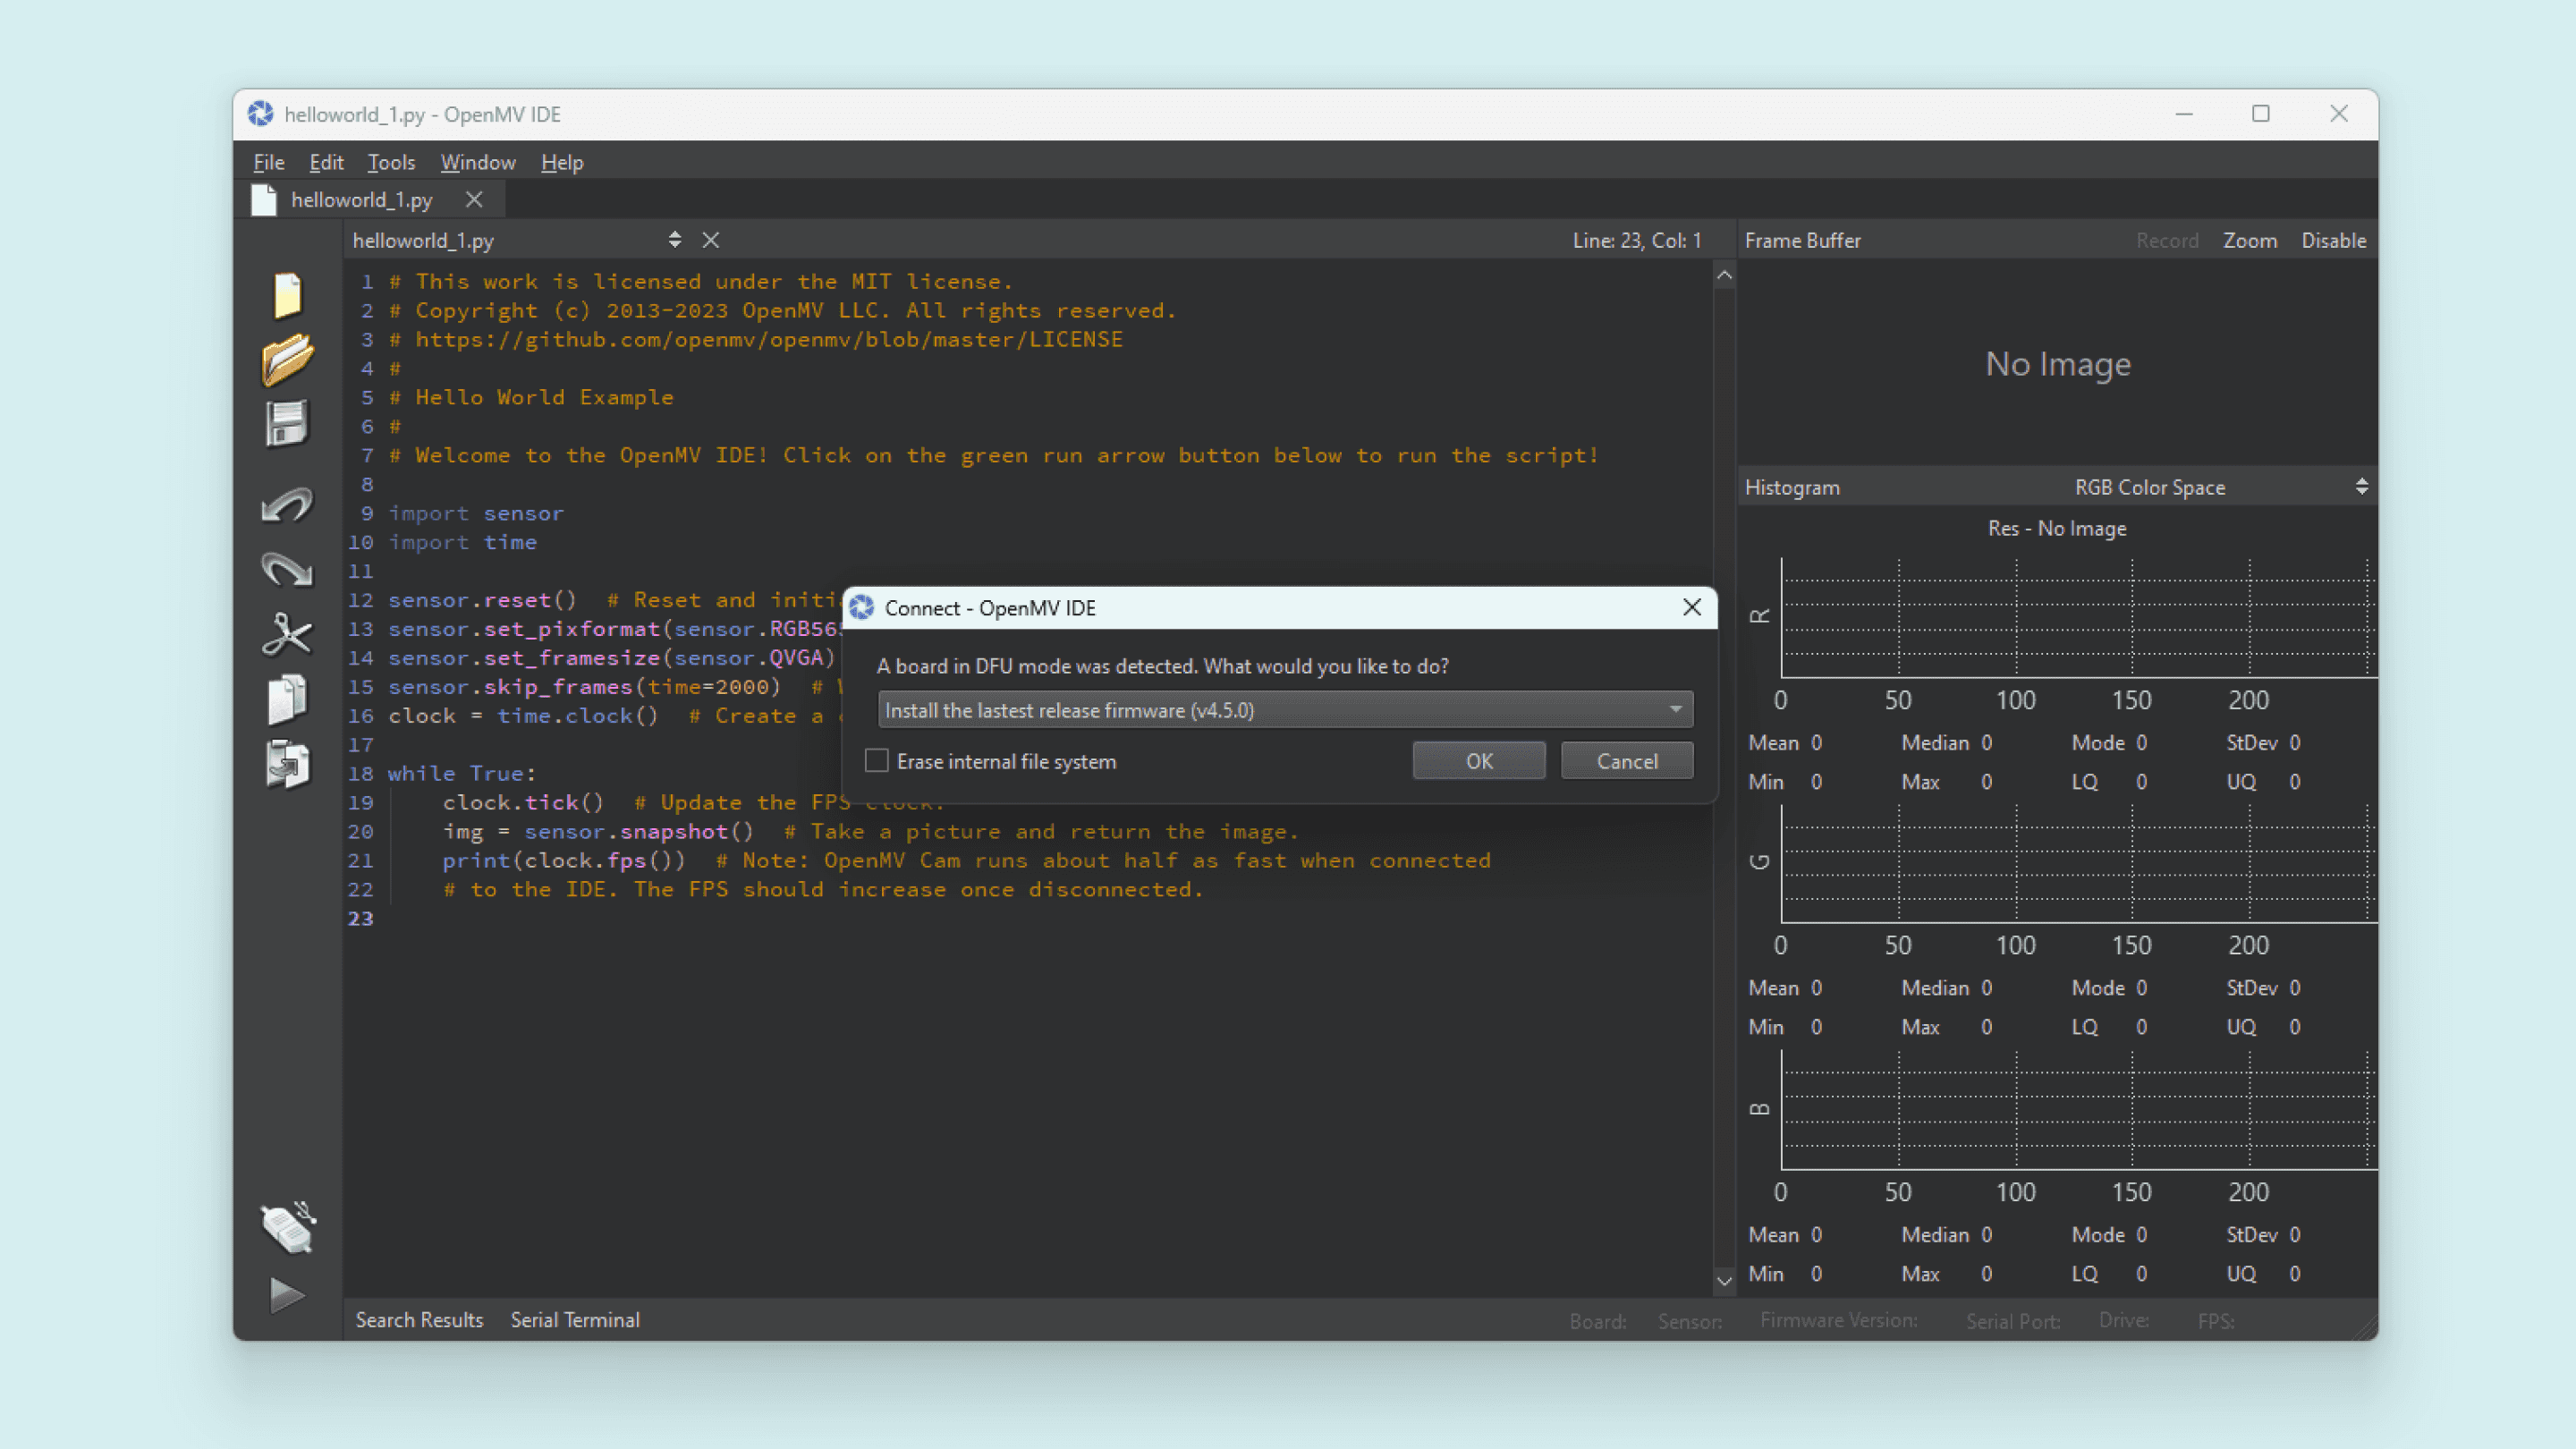This screenshot has height=1449, width=2576.
Task: Close the helloworld_1.py editor tab
Action: pos(473,199)
